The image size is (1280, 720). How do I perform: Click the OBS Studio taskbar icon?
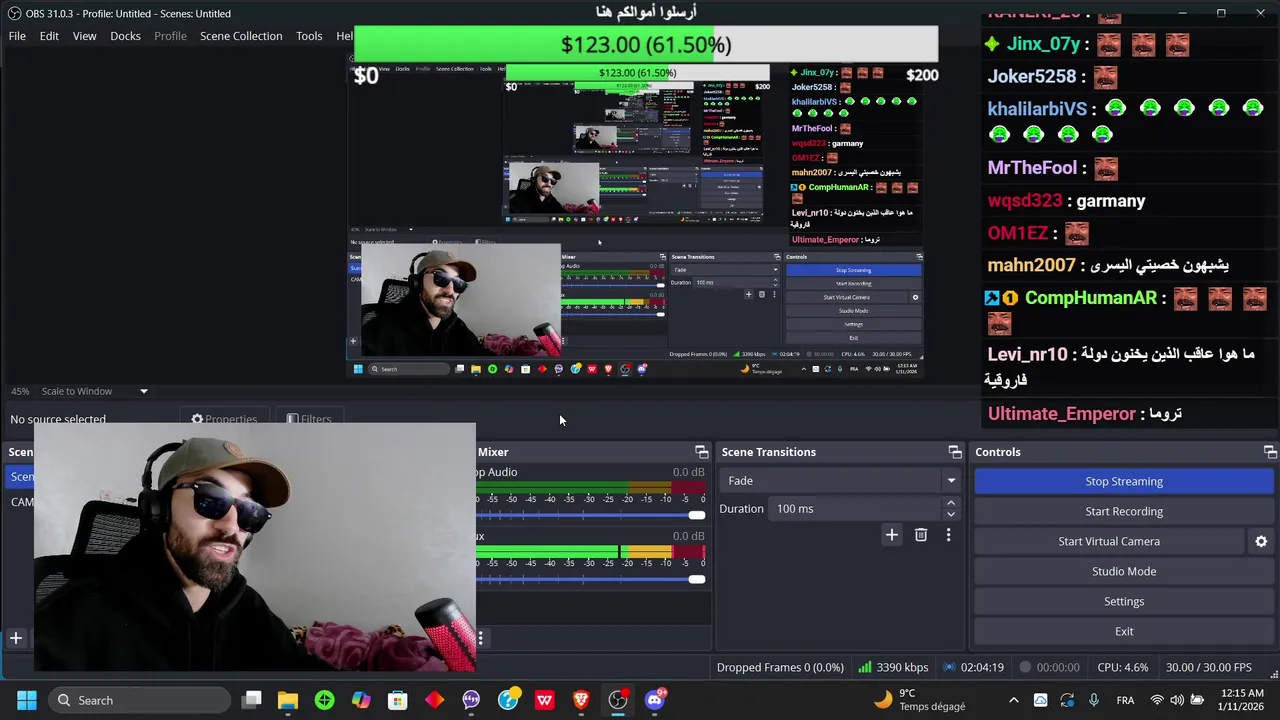[x=618, y=700]
